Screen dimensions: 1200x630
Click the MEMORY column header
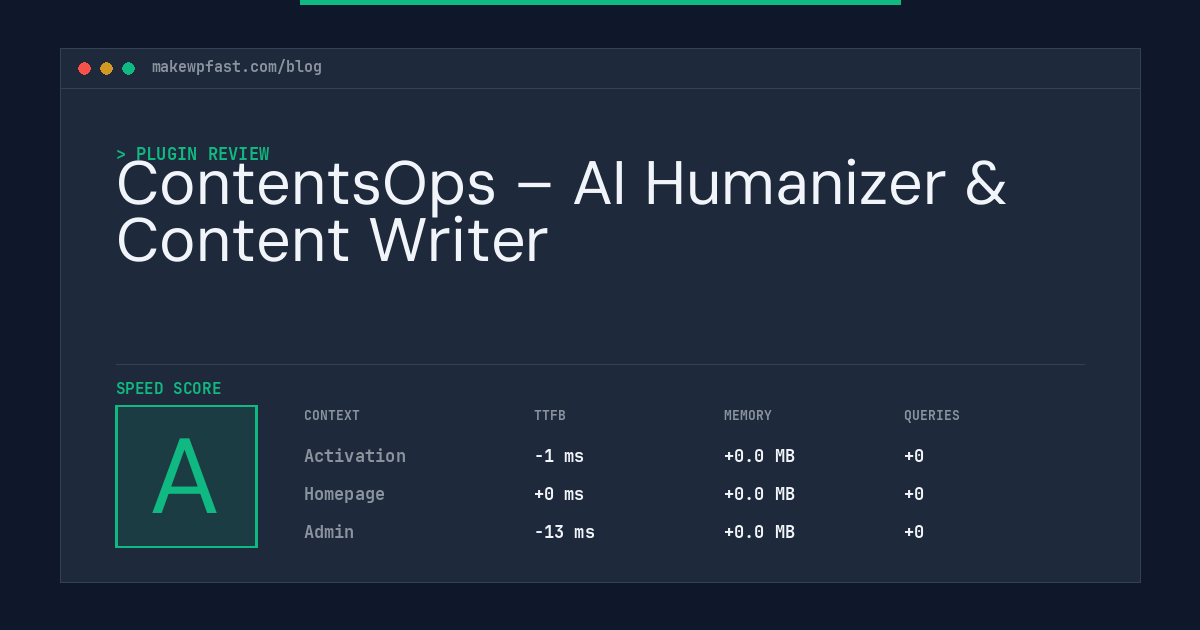pos(748,416)
